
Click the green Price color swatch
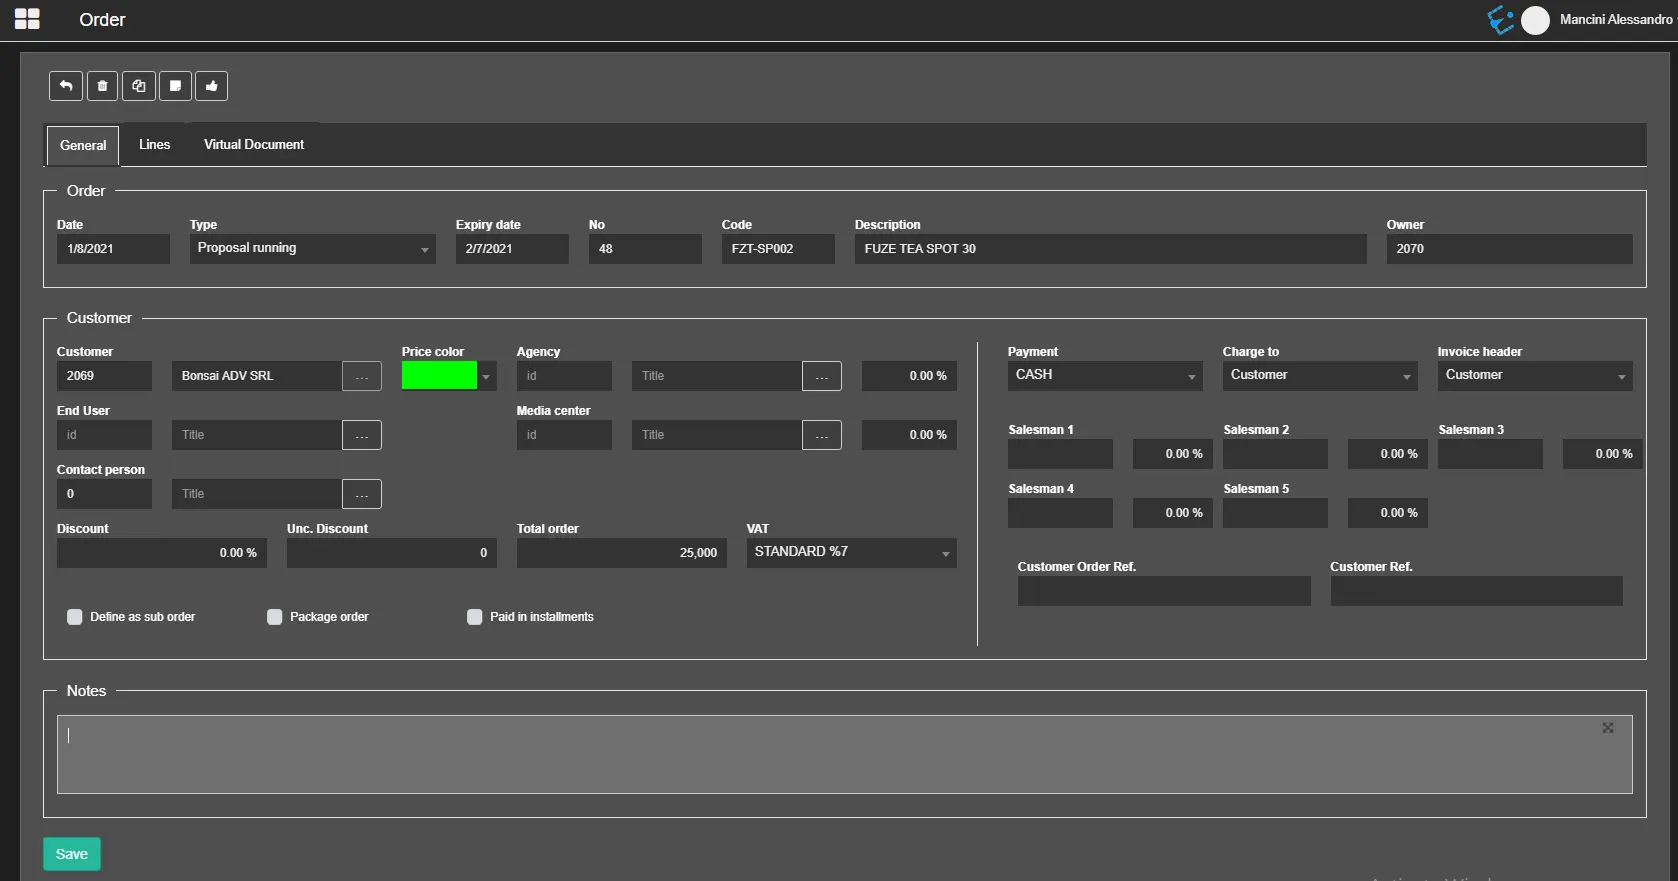click(439, 376)
